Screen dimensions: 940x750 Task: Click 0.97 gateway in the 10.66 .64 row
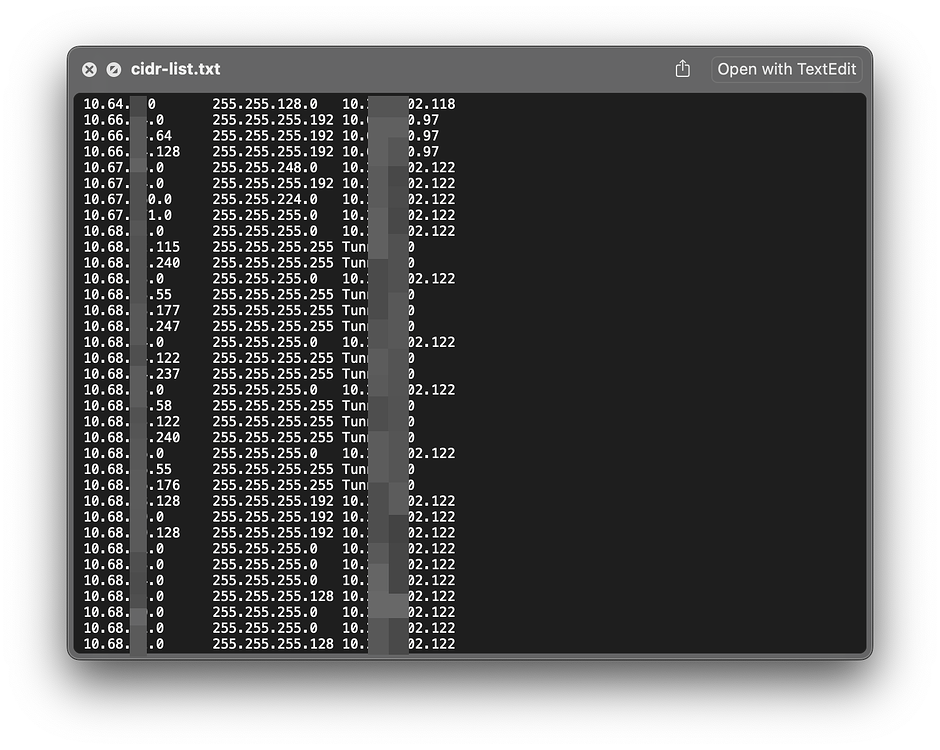coord(390,136)
